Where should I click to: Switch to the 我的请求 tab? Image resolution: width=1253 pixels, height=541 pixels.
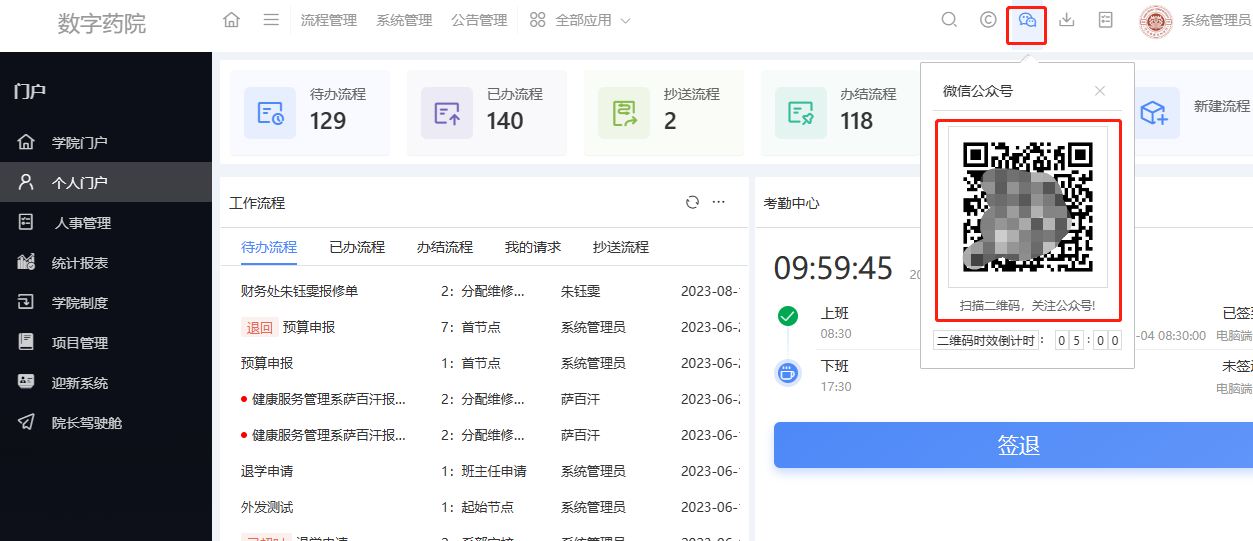[x=533, y=247]
